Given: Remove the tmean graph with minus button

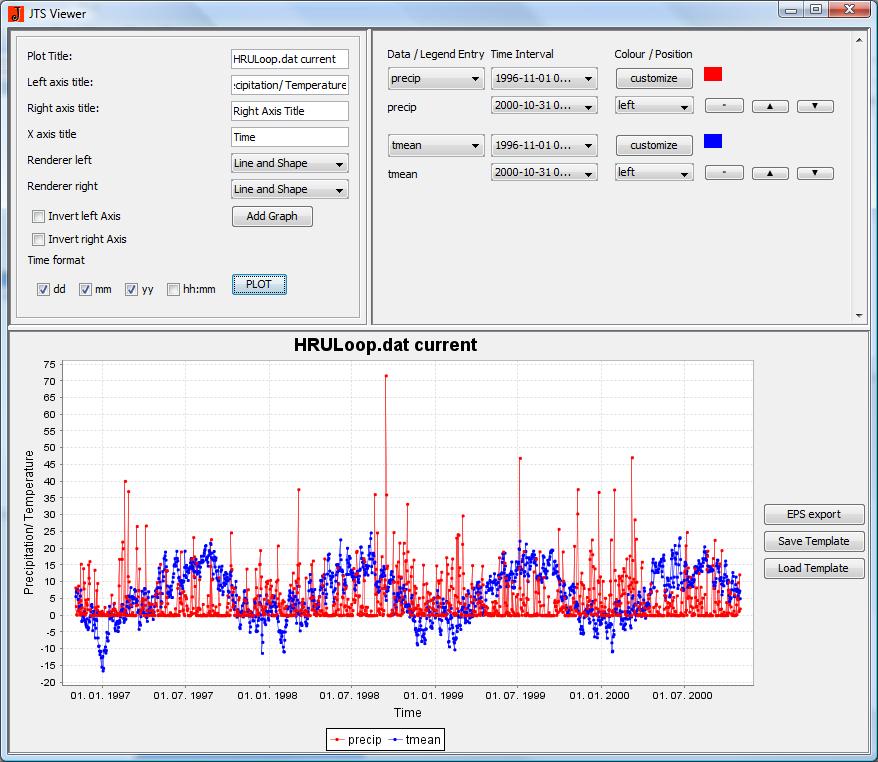Looking at the screenshot, I should tap(724, 173).
